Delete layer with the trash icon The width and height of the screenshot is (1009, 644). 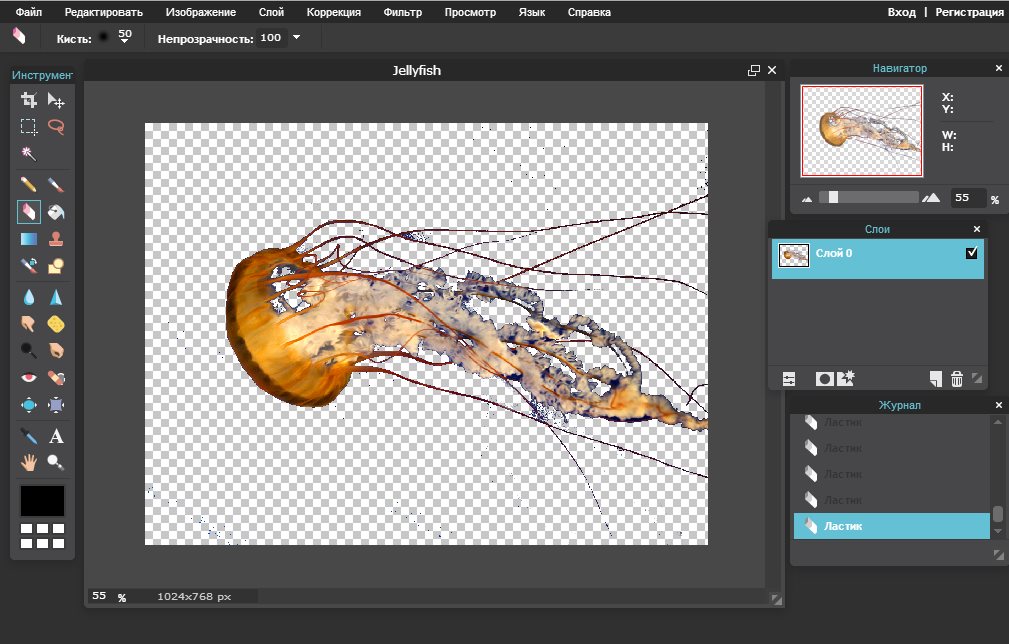click(957, 379)
